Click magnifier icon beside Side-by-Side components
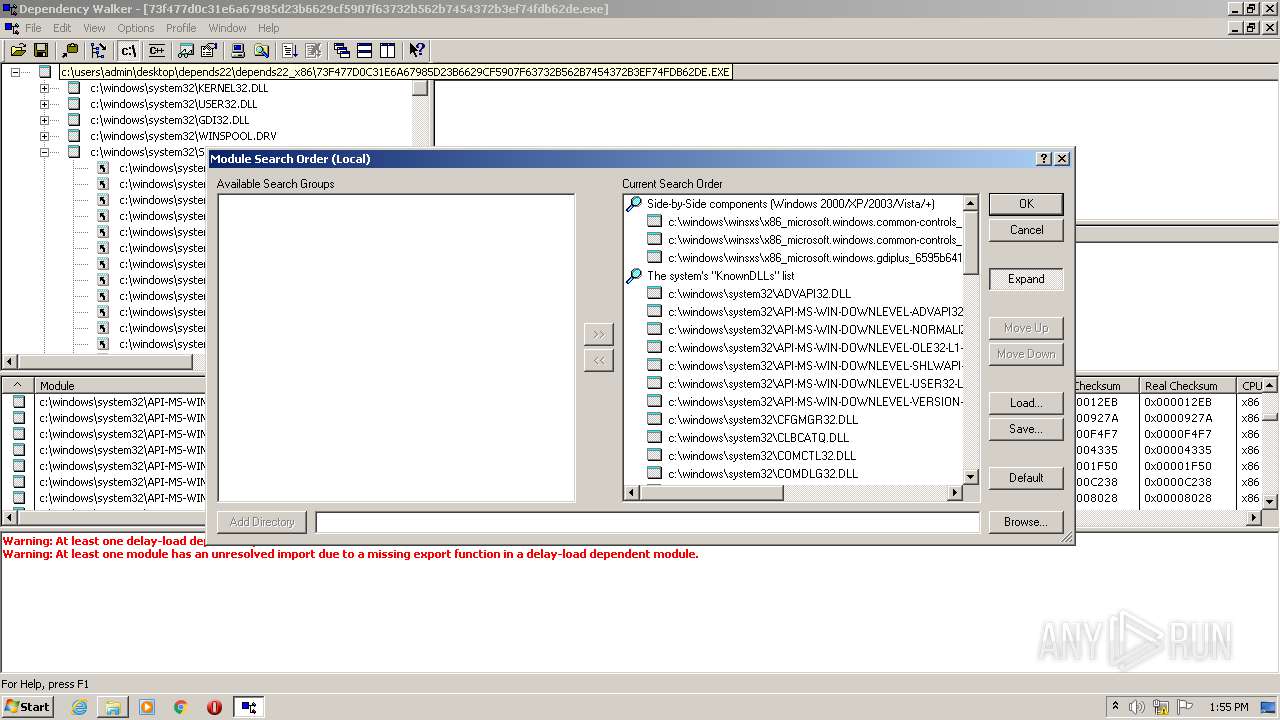Viewport: 1280px width, 720px height. (633, 204)
